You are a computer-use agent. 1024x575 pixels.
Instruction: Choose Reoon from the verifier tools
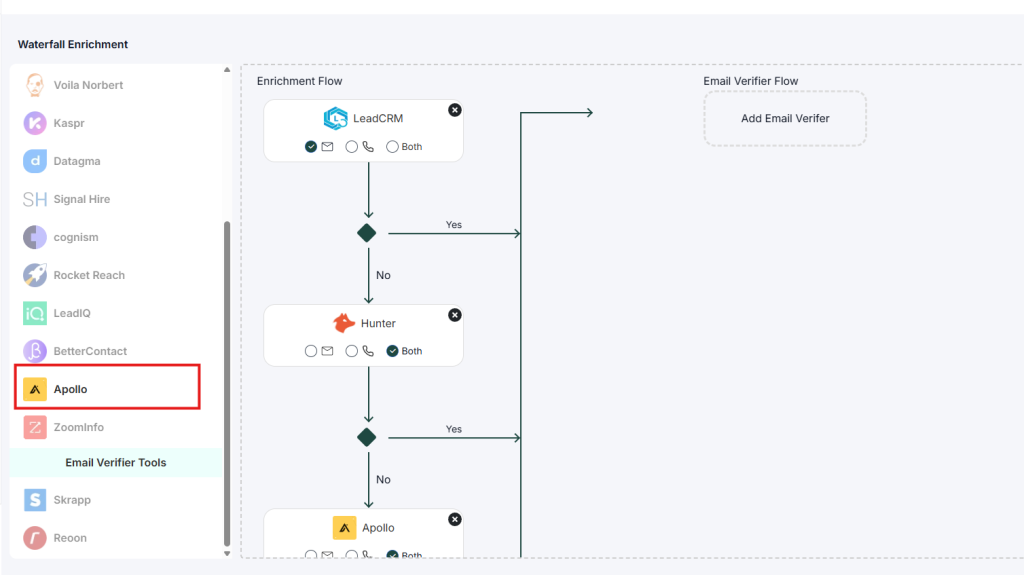(70, 538)
